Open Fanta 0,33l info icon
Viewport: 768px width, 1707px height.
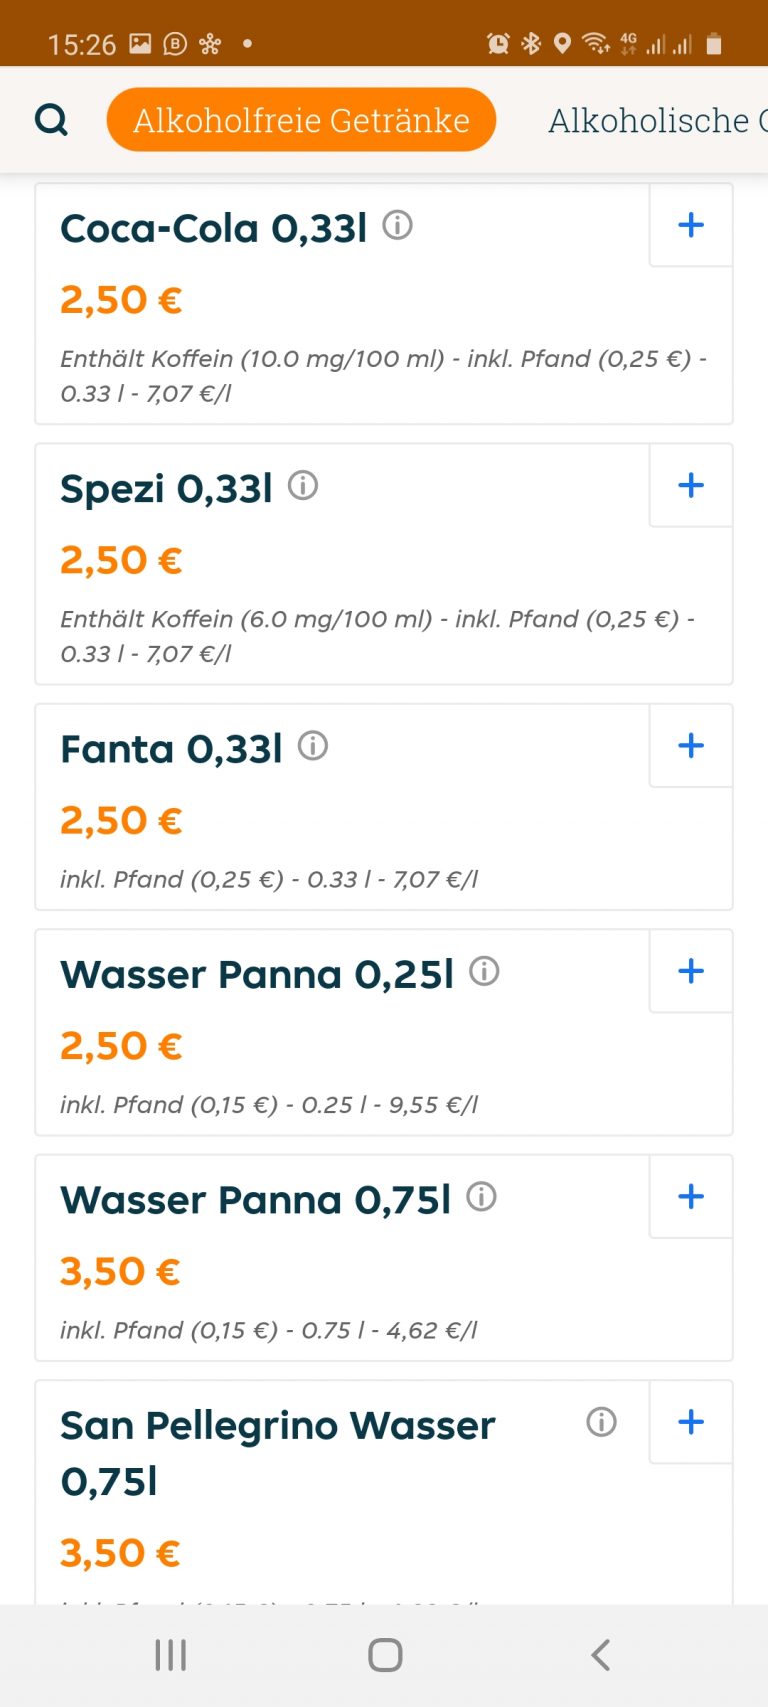point(313,746)
